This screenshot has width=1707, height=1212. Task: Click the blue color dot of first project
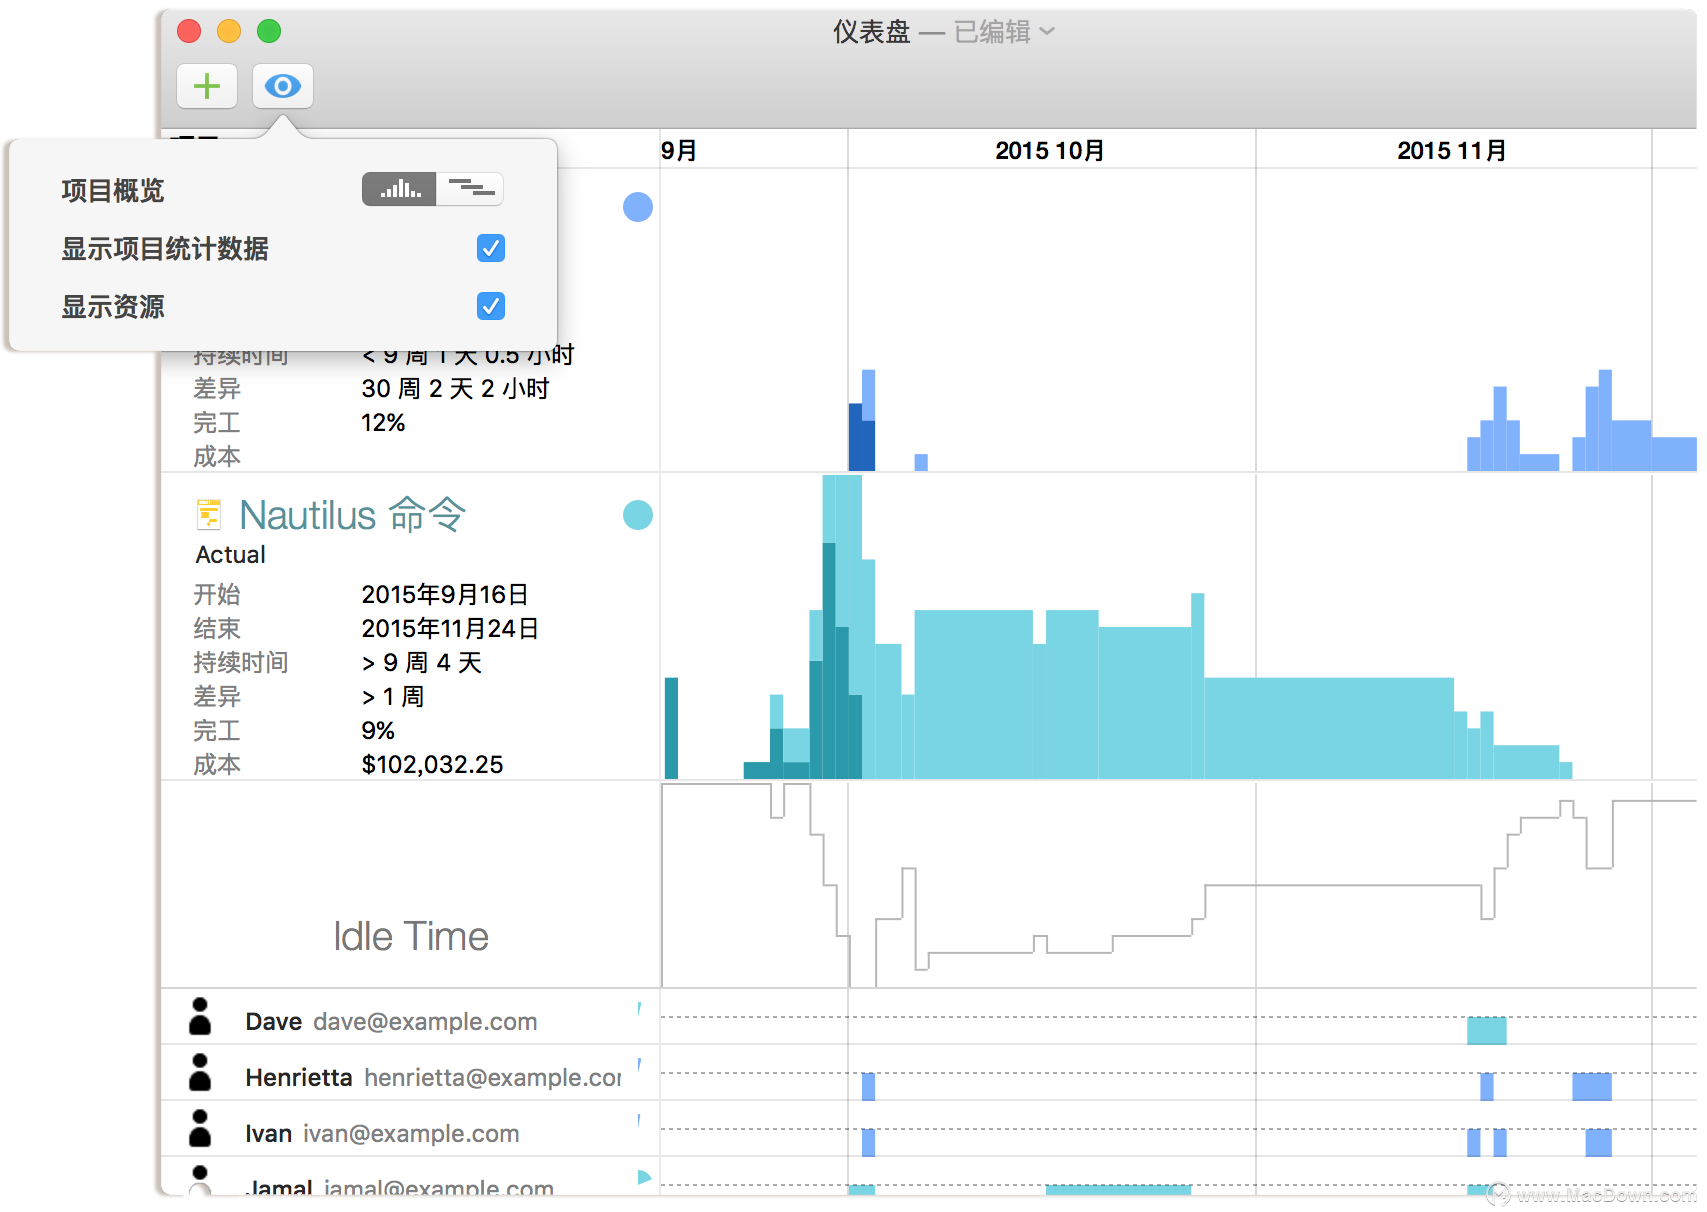[x=638, y=207]
